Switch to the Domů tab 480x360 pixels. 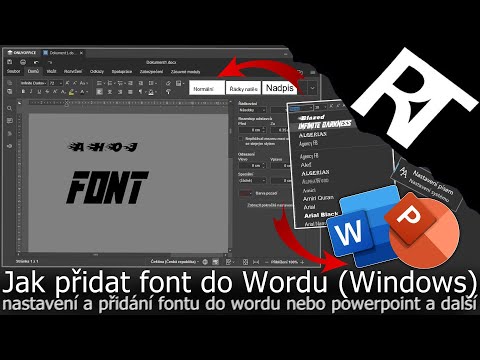pyautogui.click(x=33, y=71)
